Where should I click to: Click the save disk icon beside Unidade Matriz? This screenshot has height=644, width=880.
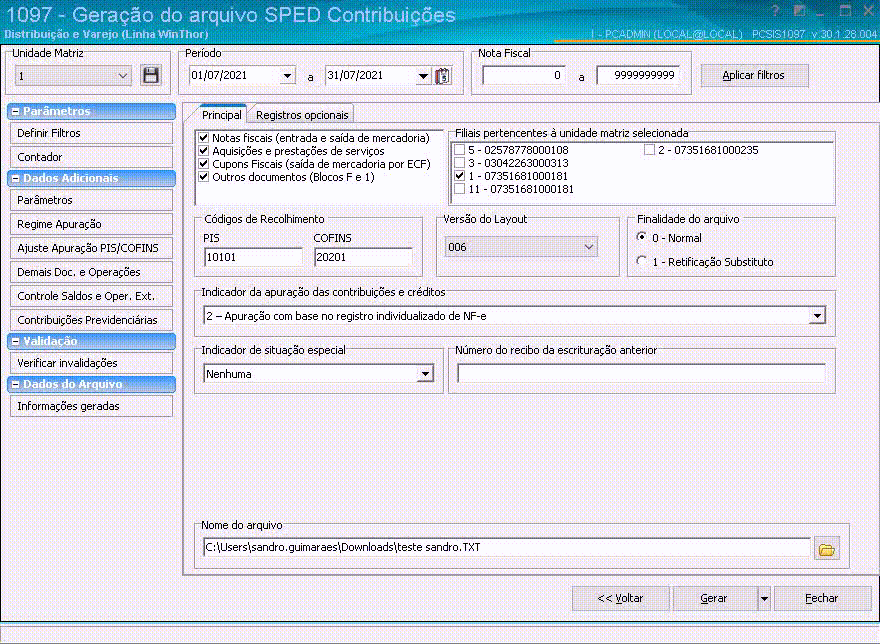coord(150,75)
